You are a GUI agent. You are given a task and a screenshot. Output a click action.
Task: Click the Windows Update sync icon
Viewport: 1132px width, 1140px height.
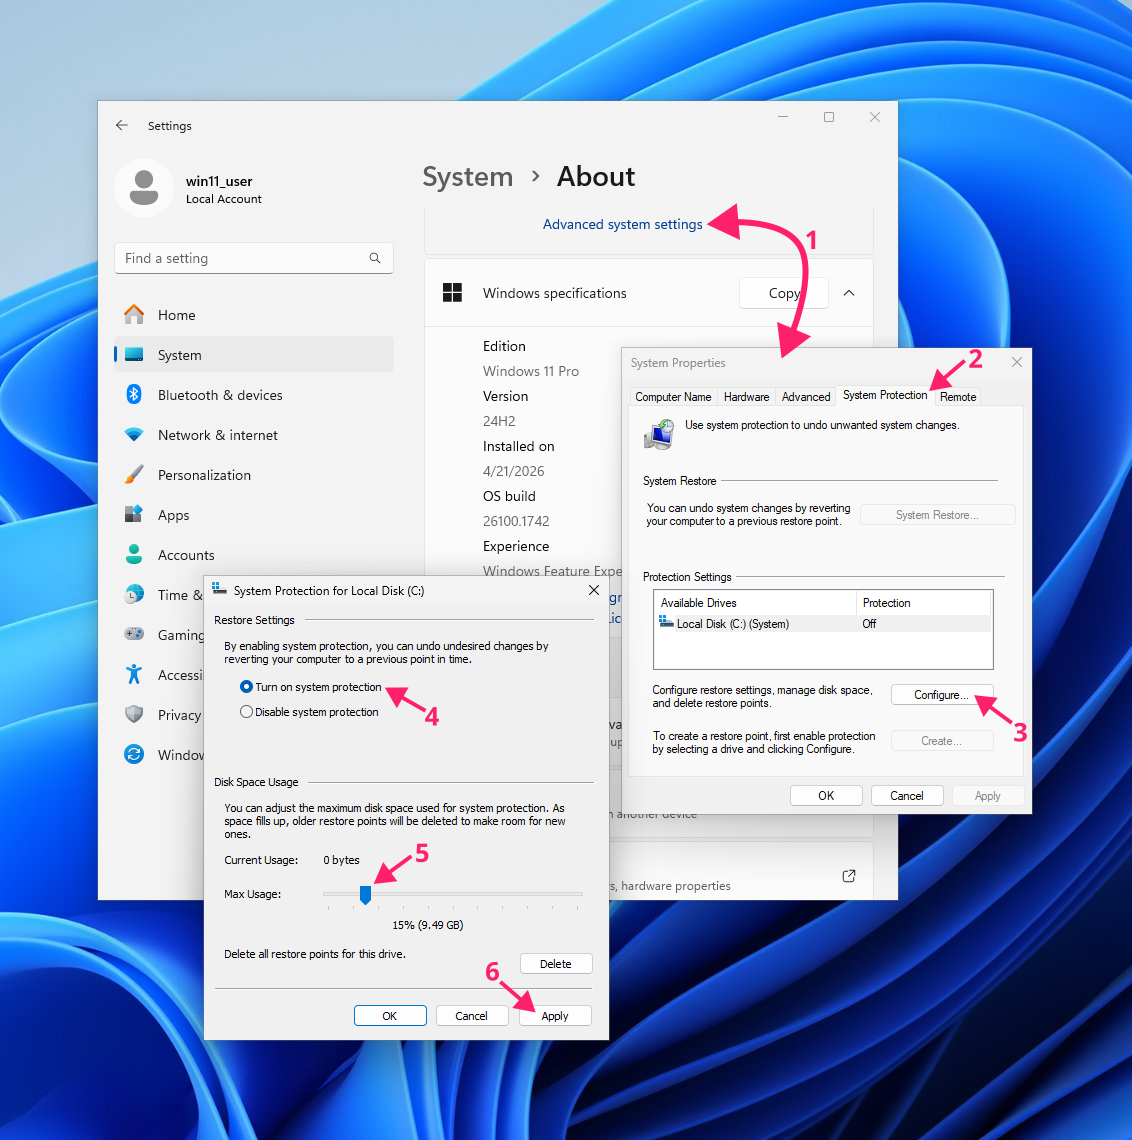click(x=134, y=754)
